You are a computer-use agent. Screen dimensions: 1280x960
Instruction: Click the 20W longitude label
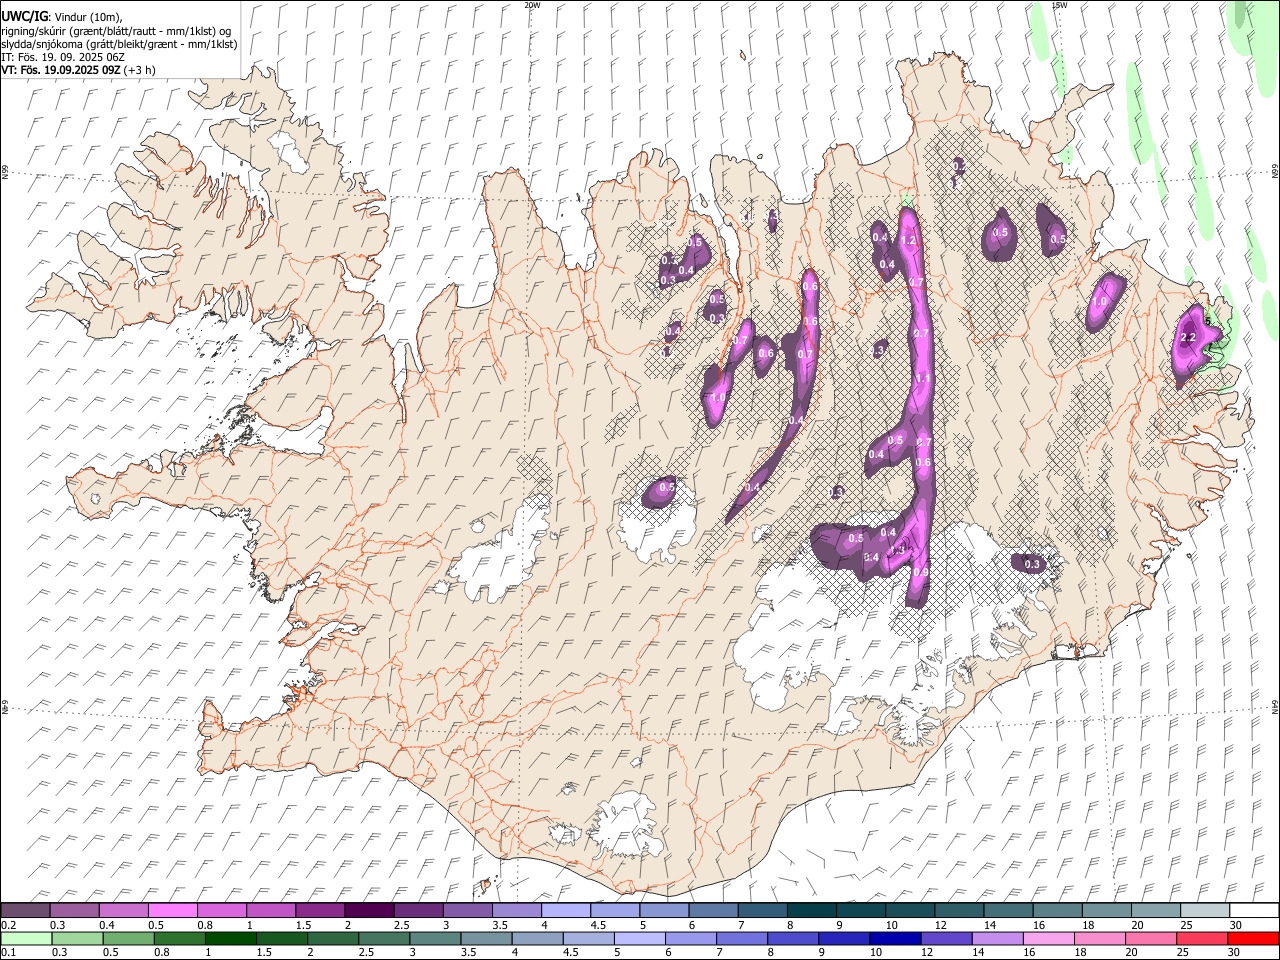[532, 5]
